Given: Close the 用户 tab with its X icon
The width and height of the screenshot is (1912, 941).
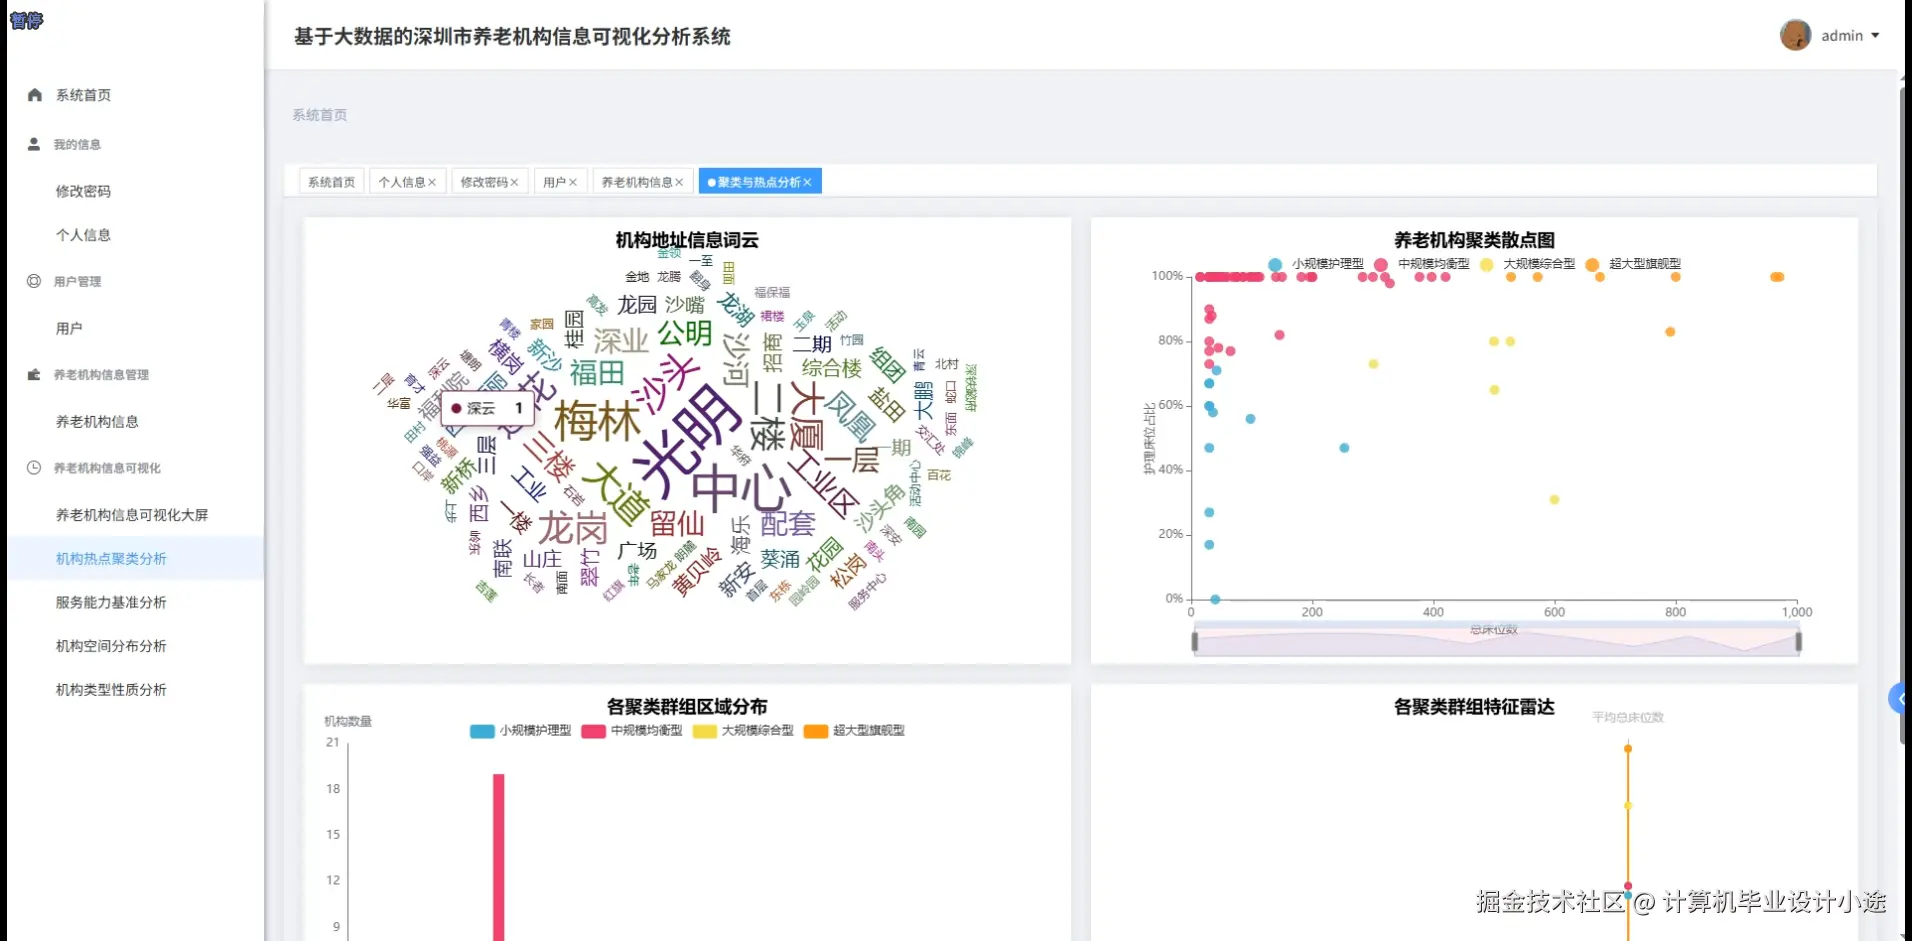Looking at the screenshot, I should [575, 181].
